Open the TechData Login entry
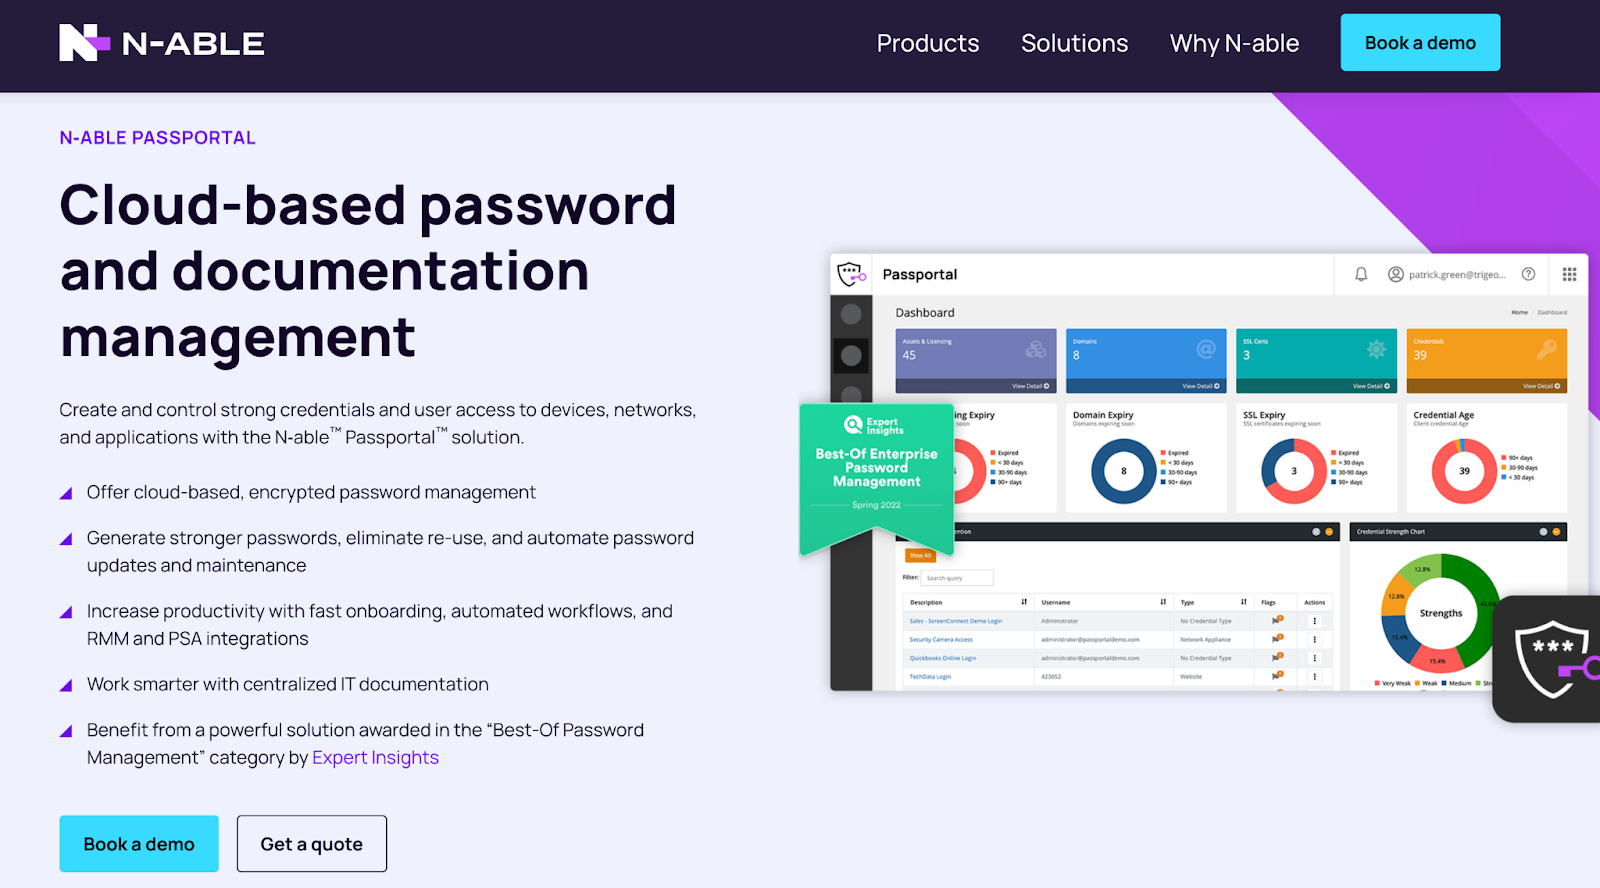 click(x=930, y=677)
